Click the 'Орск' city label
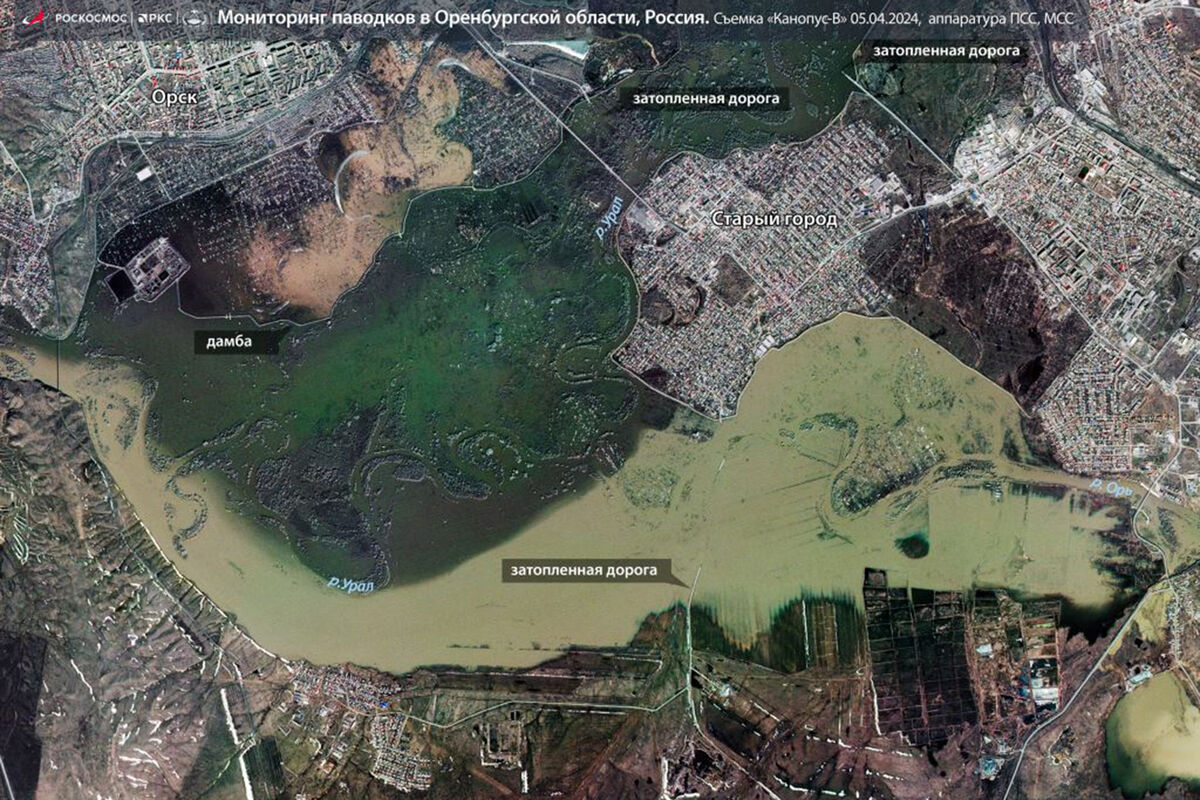1200x800 pixels. coord(175,97)
